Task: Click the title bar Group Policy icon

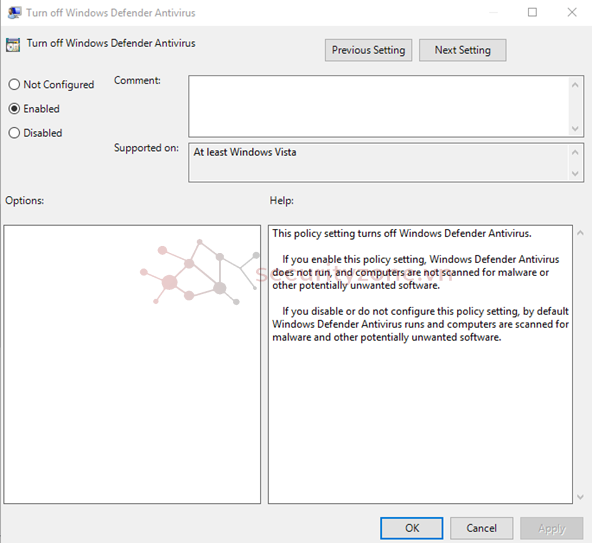Action: [14, 12]
